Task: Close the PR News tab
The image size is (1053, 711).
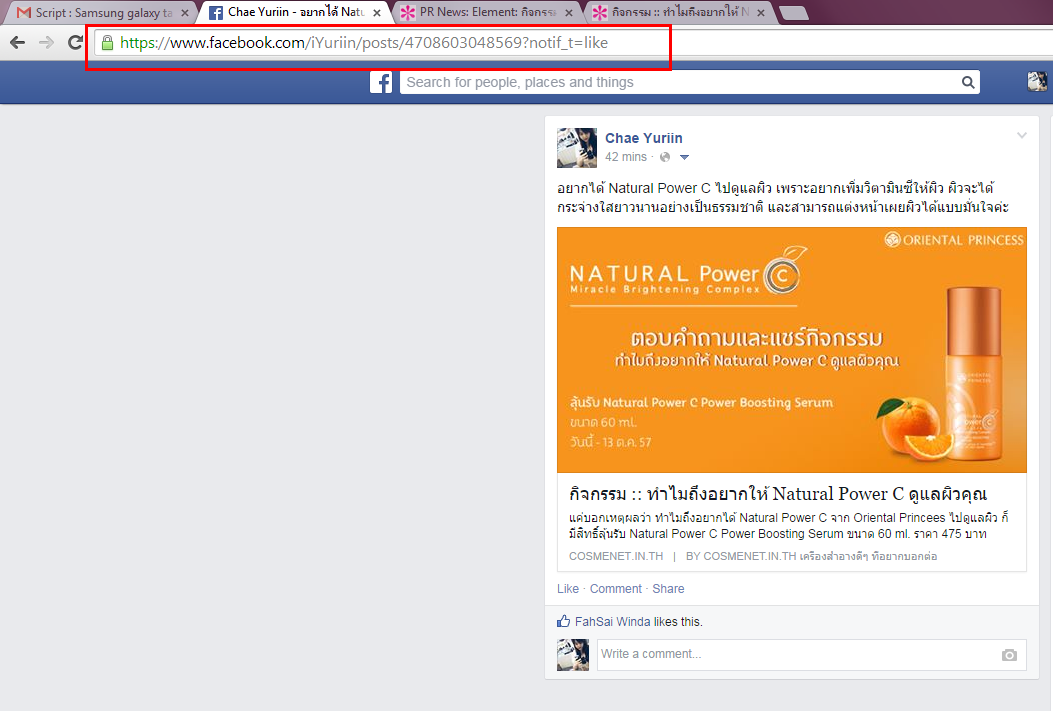Action: point(569,13)
